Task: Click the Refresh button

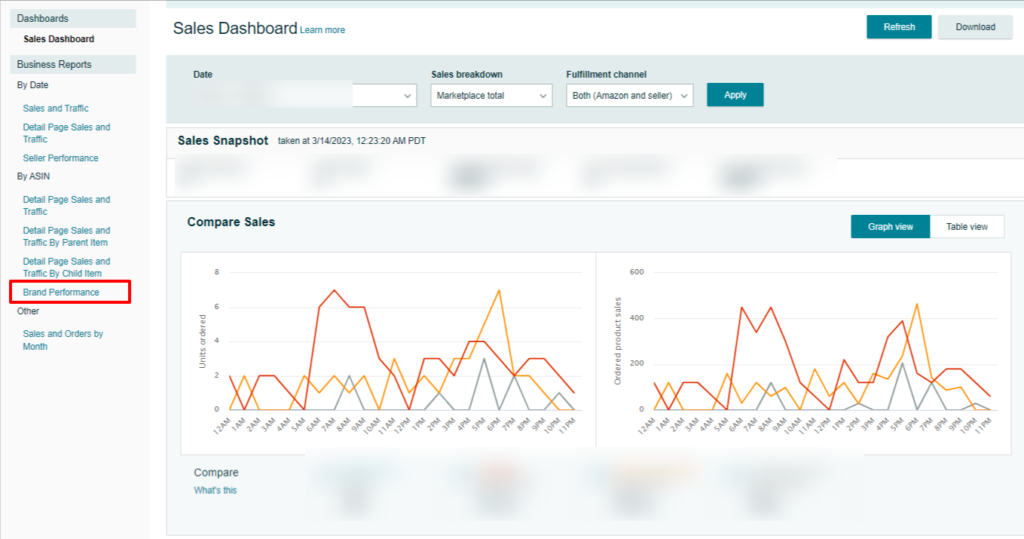Action: coord(898,27)
